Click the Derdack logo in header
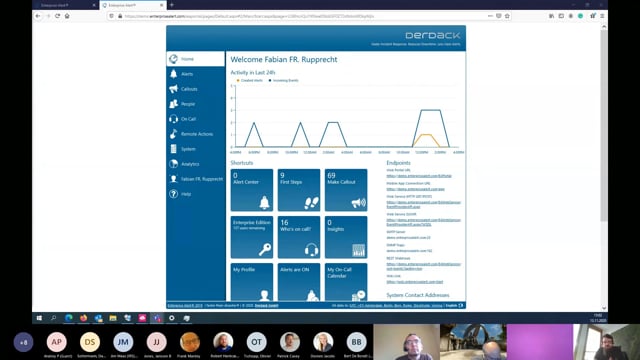 click(x=433, y=36)
